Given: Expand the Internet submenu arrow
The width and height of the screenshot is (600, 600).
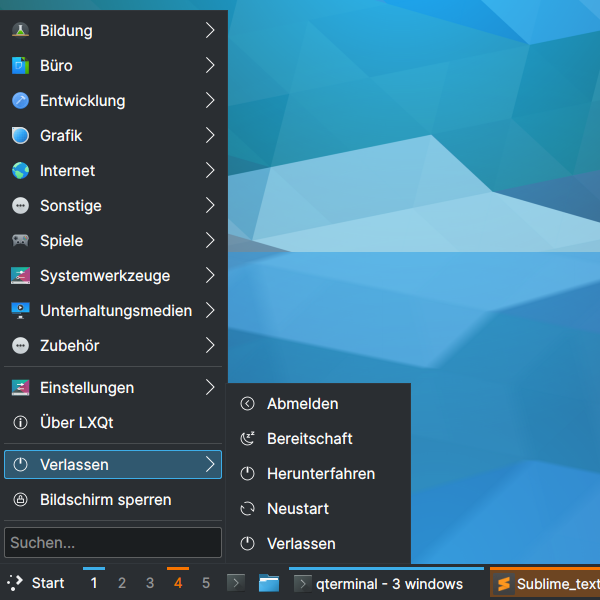Looking at the screenshot, I should click(210, 170).
